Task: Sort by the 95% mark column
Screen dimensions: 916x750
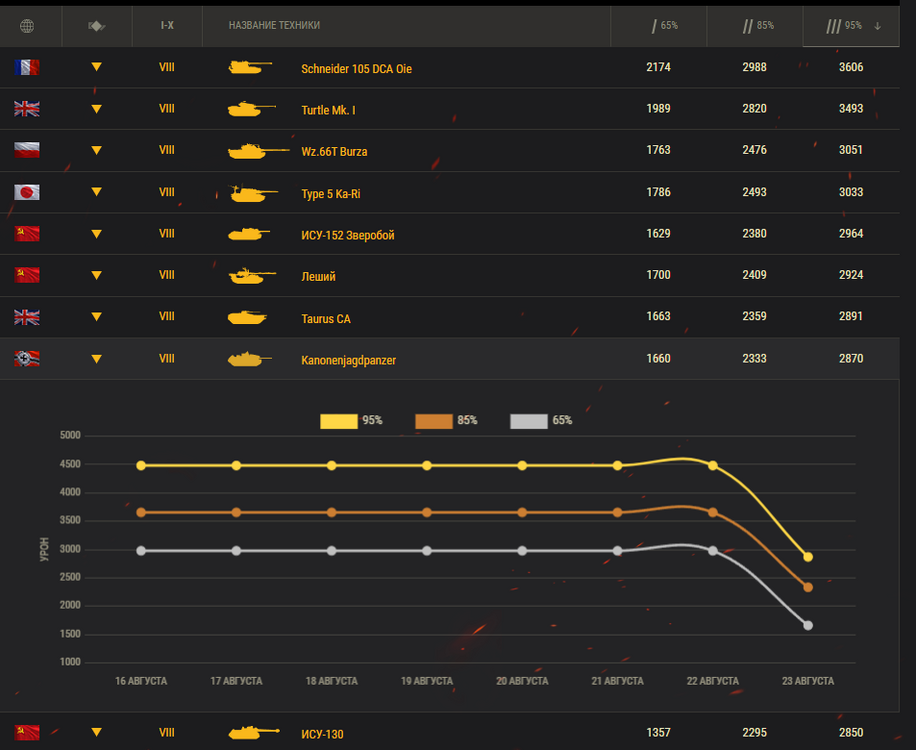Action: (851, 26)
